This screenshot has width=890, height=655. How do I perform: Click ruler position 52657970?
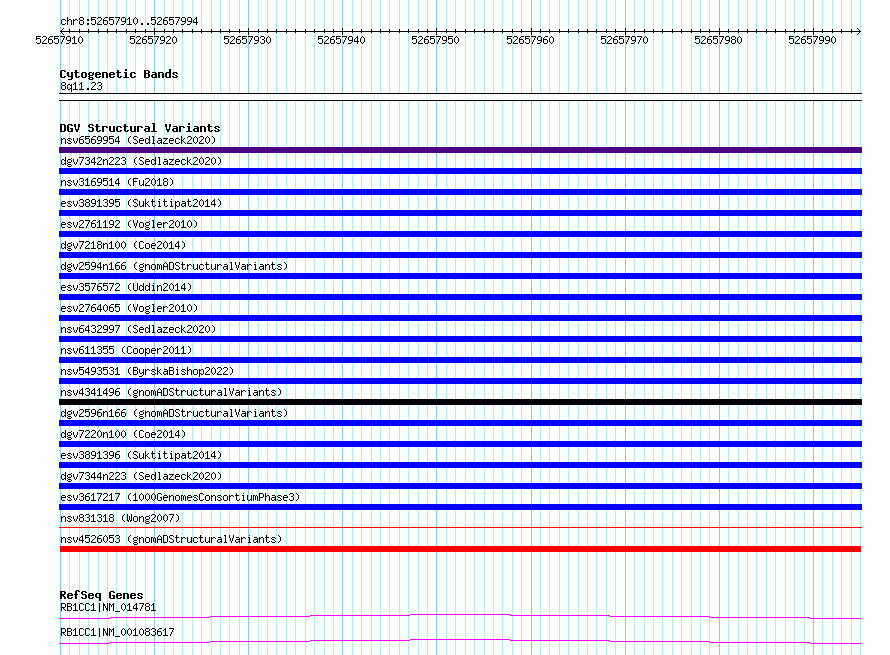pos(624,40)
